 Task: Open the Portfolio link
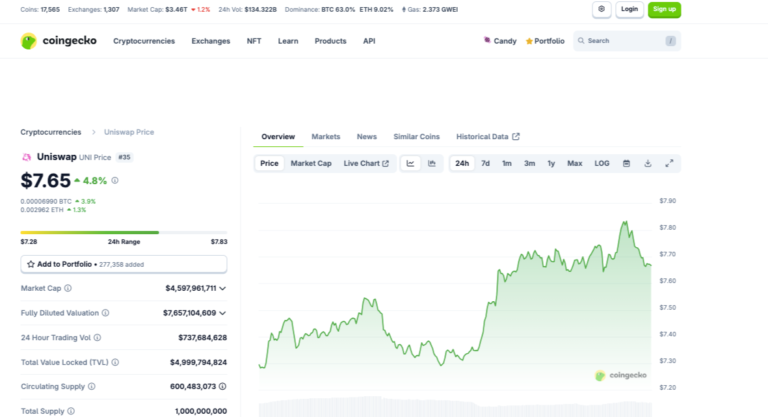(545, 41)
